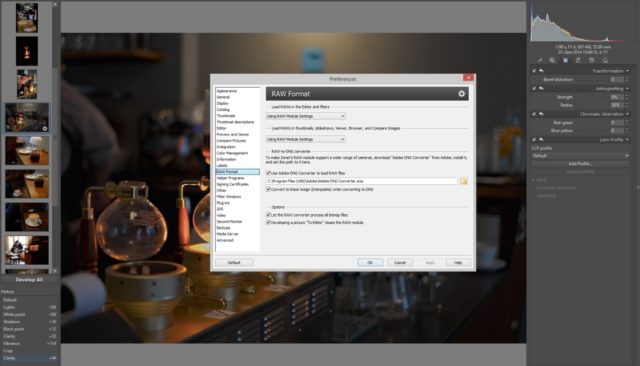The height and width of the screenshot is (366, 640).
Task: Click the Develop All button
Action: [x=29, y=280]
